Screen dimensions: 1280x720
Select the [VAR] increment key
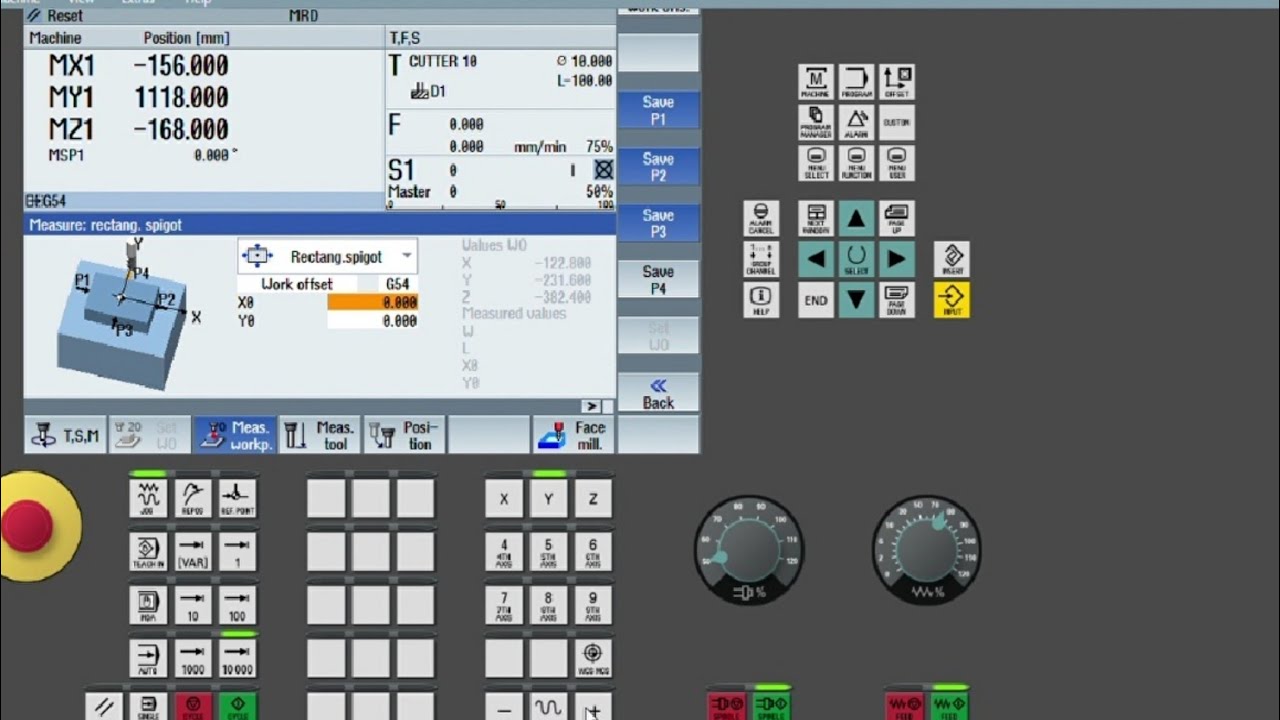tap(193, 552)
